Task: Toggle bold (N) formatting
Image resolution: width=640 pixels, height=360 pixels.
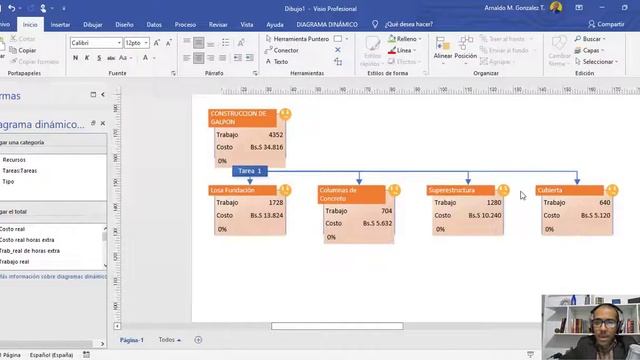Action: (x=75, y=58)
